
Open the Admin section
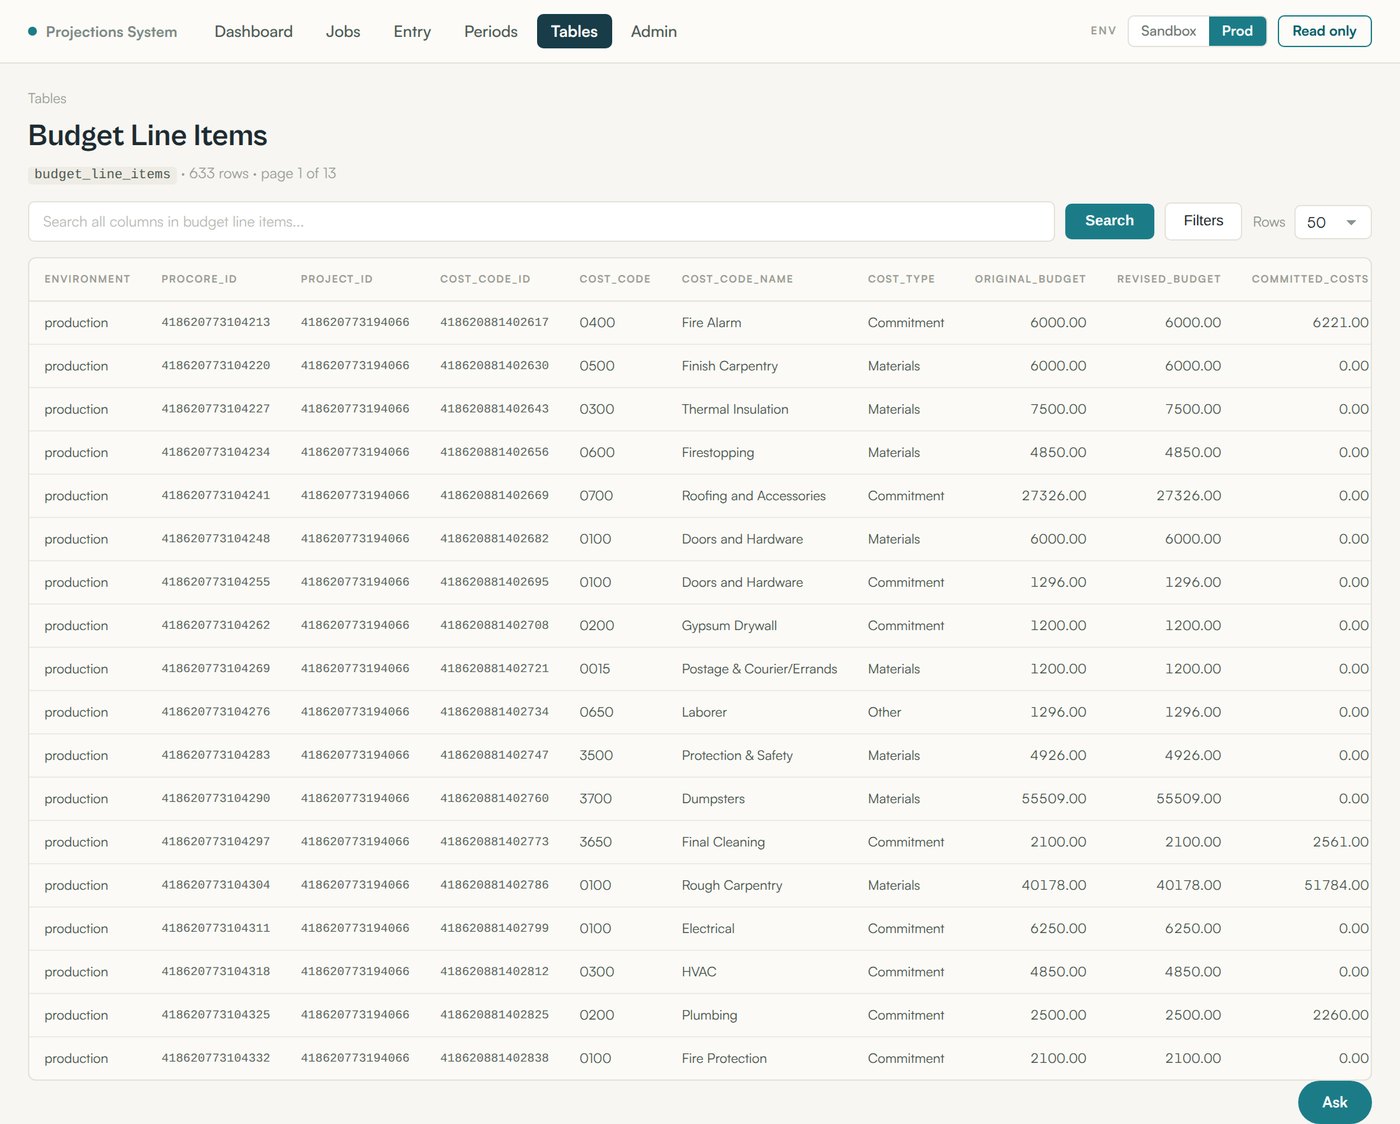(x=654, y=31)
